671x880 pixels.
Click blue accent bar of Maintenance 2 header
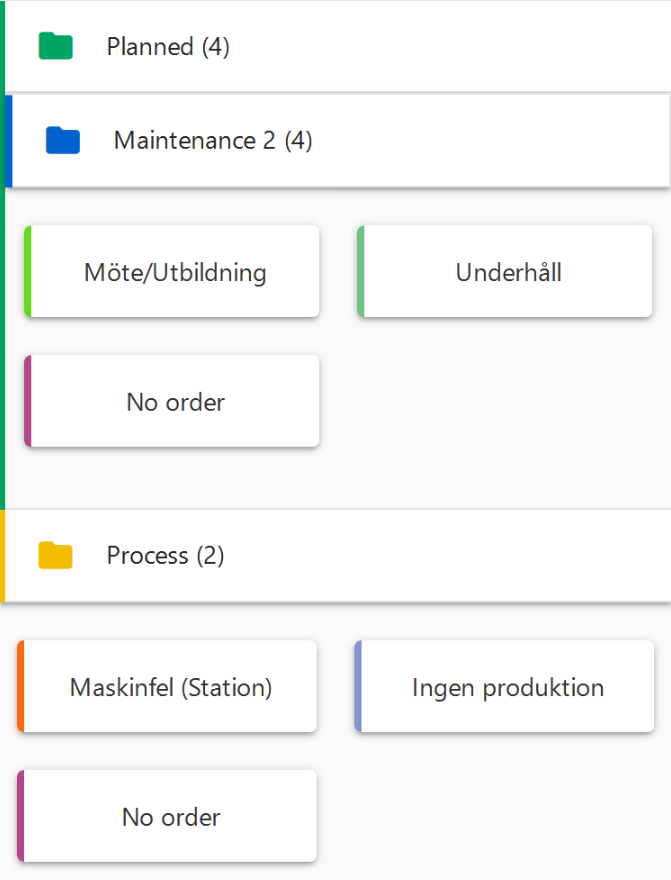pyautogui.click(x=9, y=141)
